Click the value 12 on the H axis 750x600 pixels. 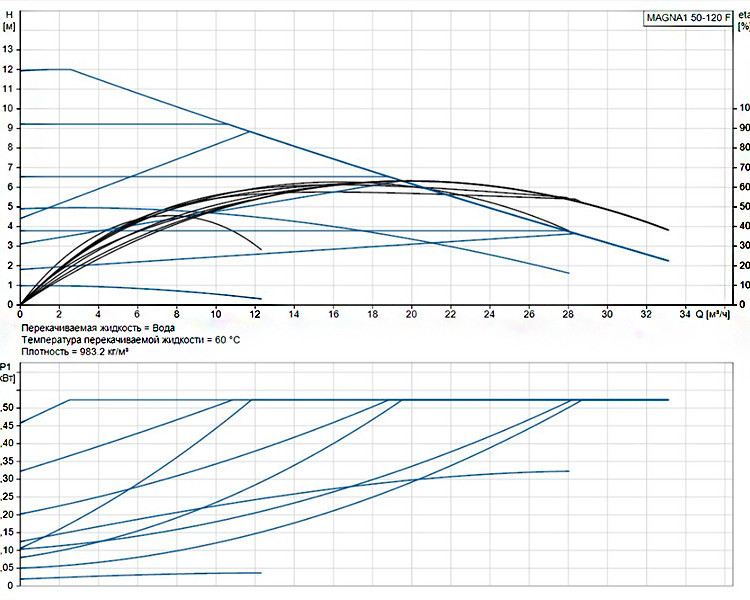8,69
